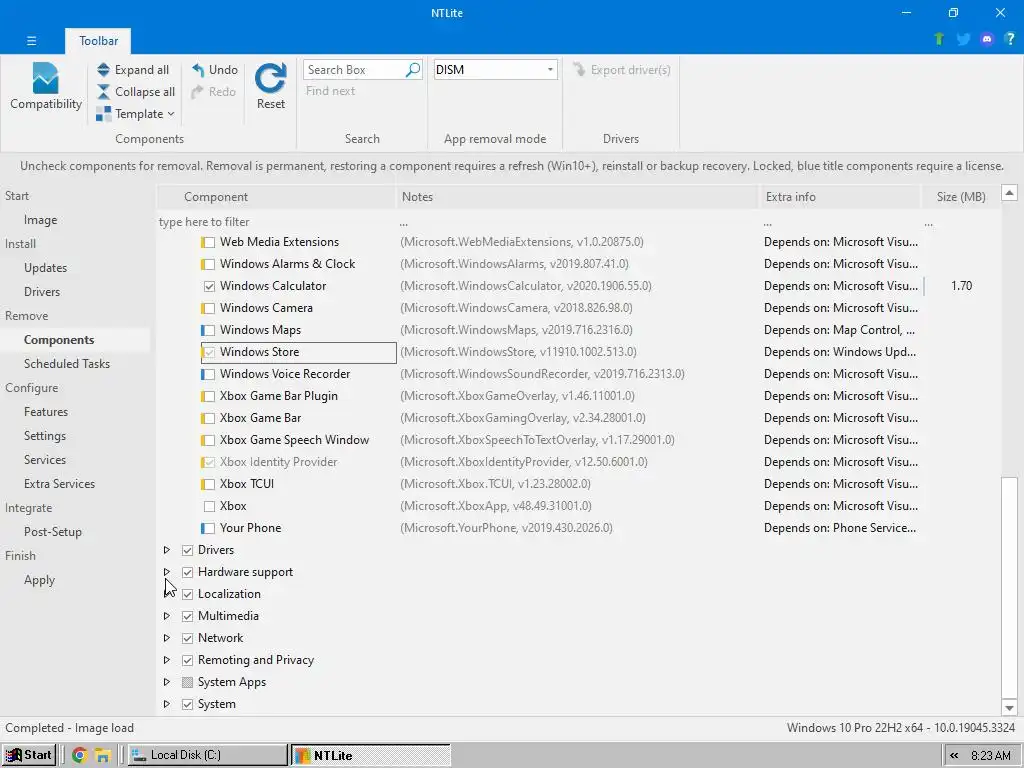Sort by Size (MB) column
The image size is (1024, 768).
(960, 197)
